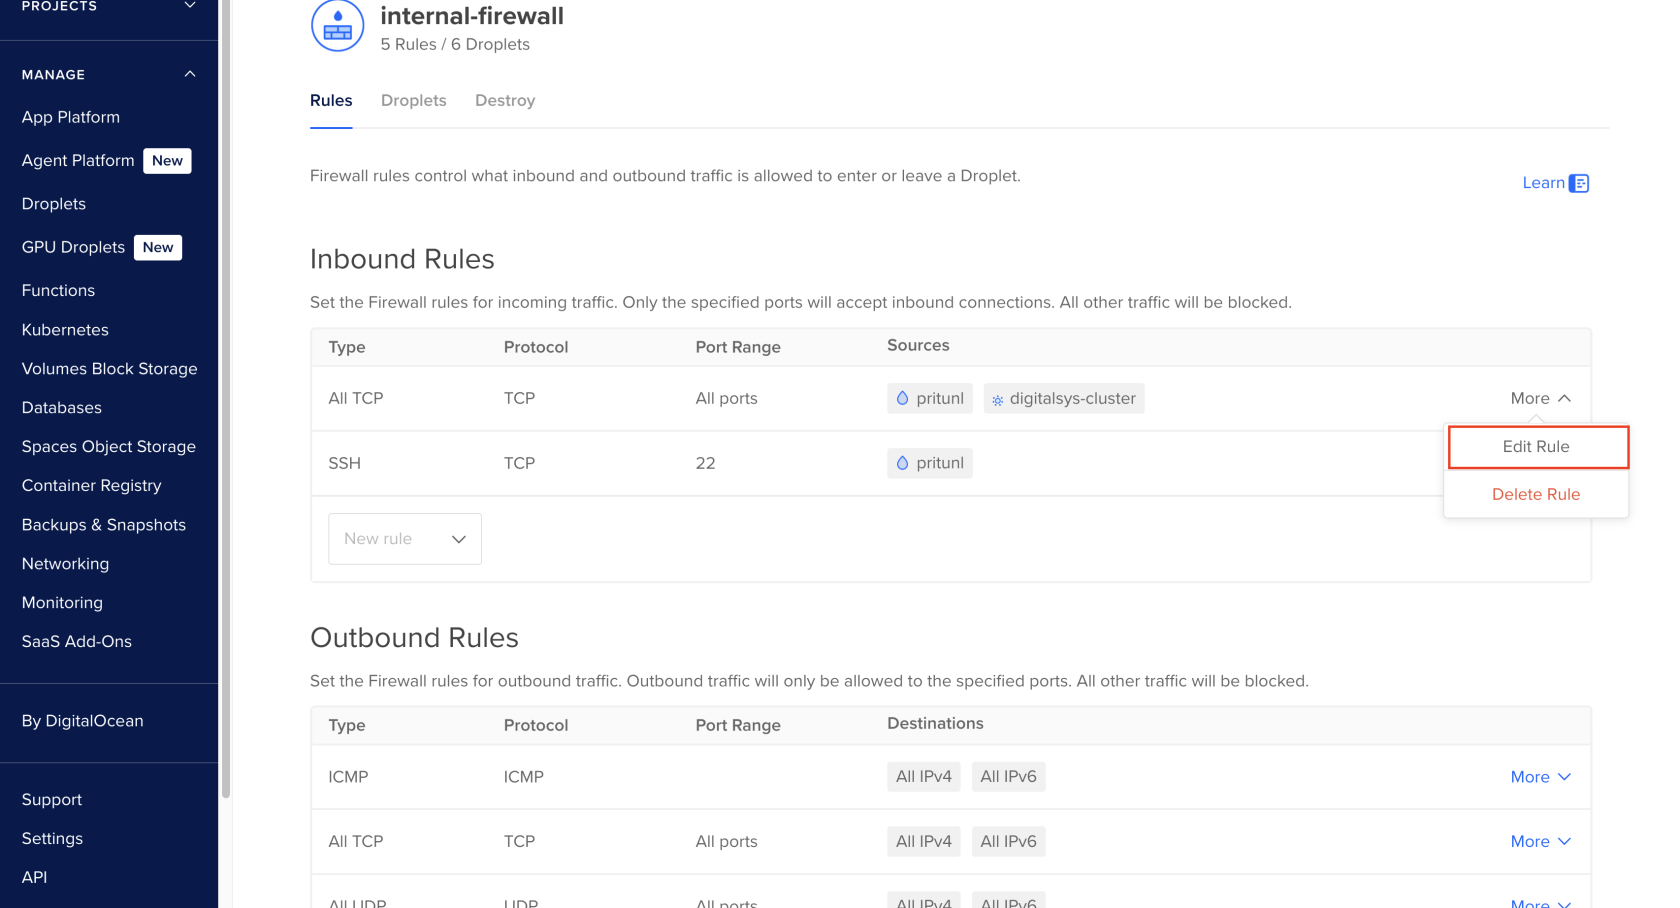Go to Networking in the sidebar

click(65, 564)
